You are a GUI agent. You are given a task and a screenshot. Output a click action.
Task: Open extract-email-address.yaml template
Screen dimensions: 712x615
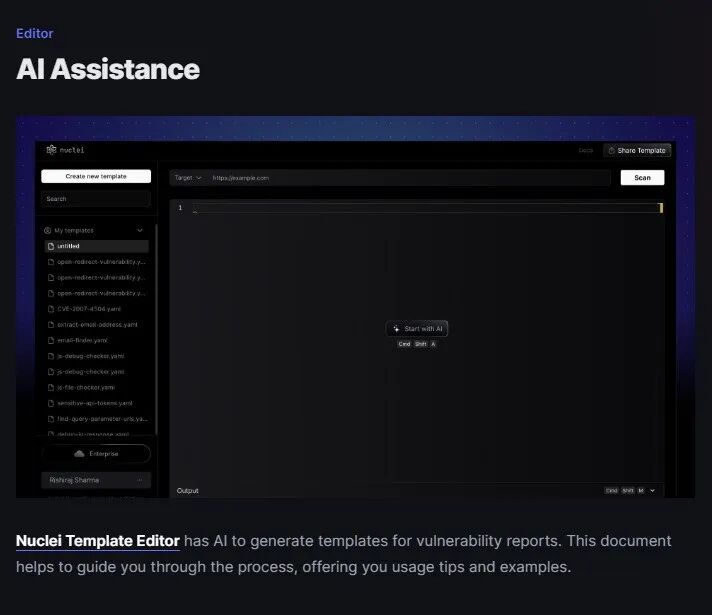[96, 325]
